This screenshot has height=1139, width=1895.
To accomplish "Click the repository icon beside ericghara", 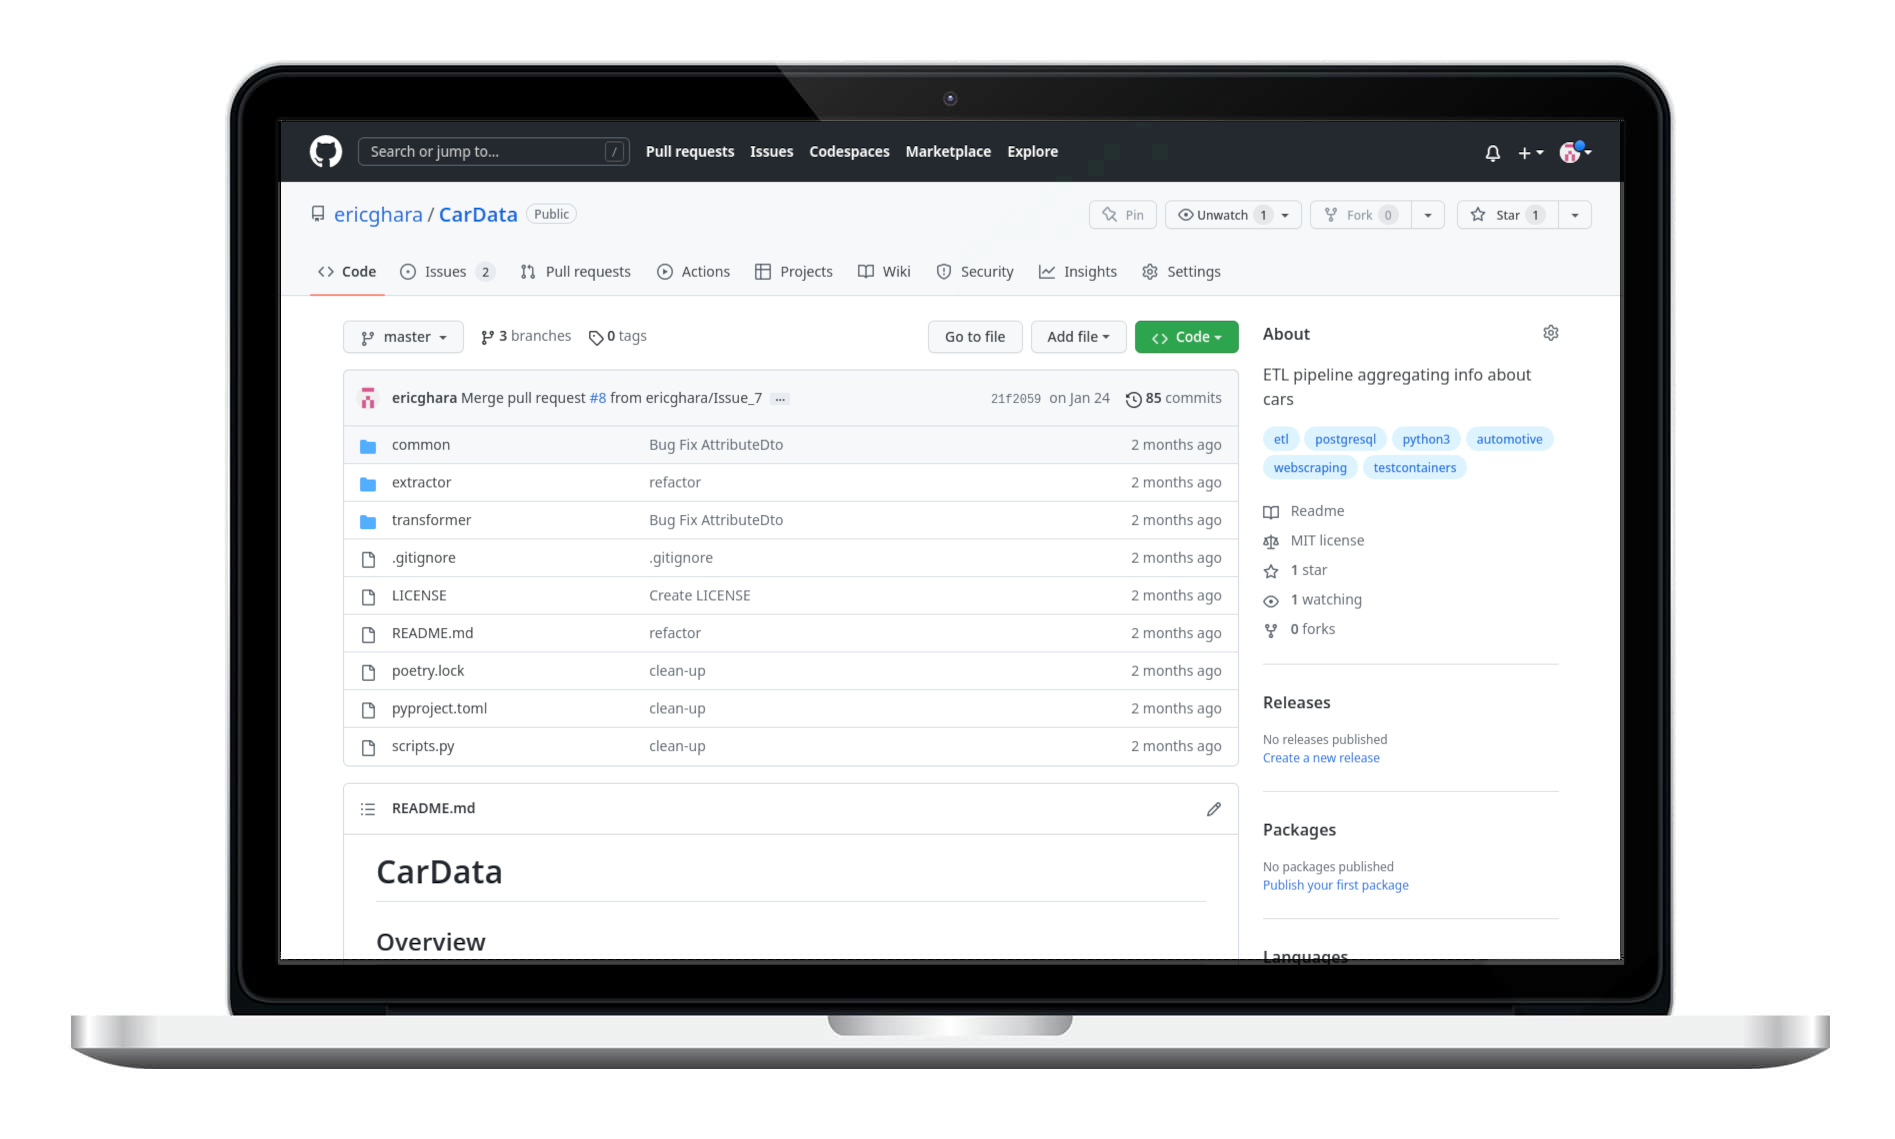I will coord(318,214).
